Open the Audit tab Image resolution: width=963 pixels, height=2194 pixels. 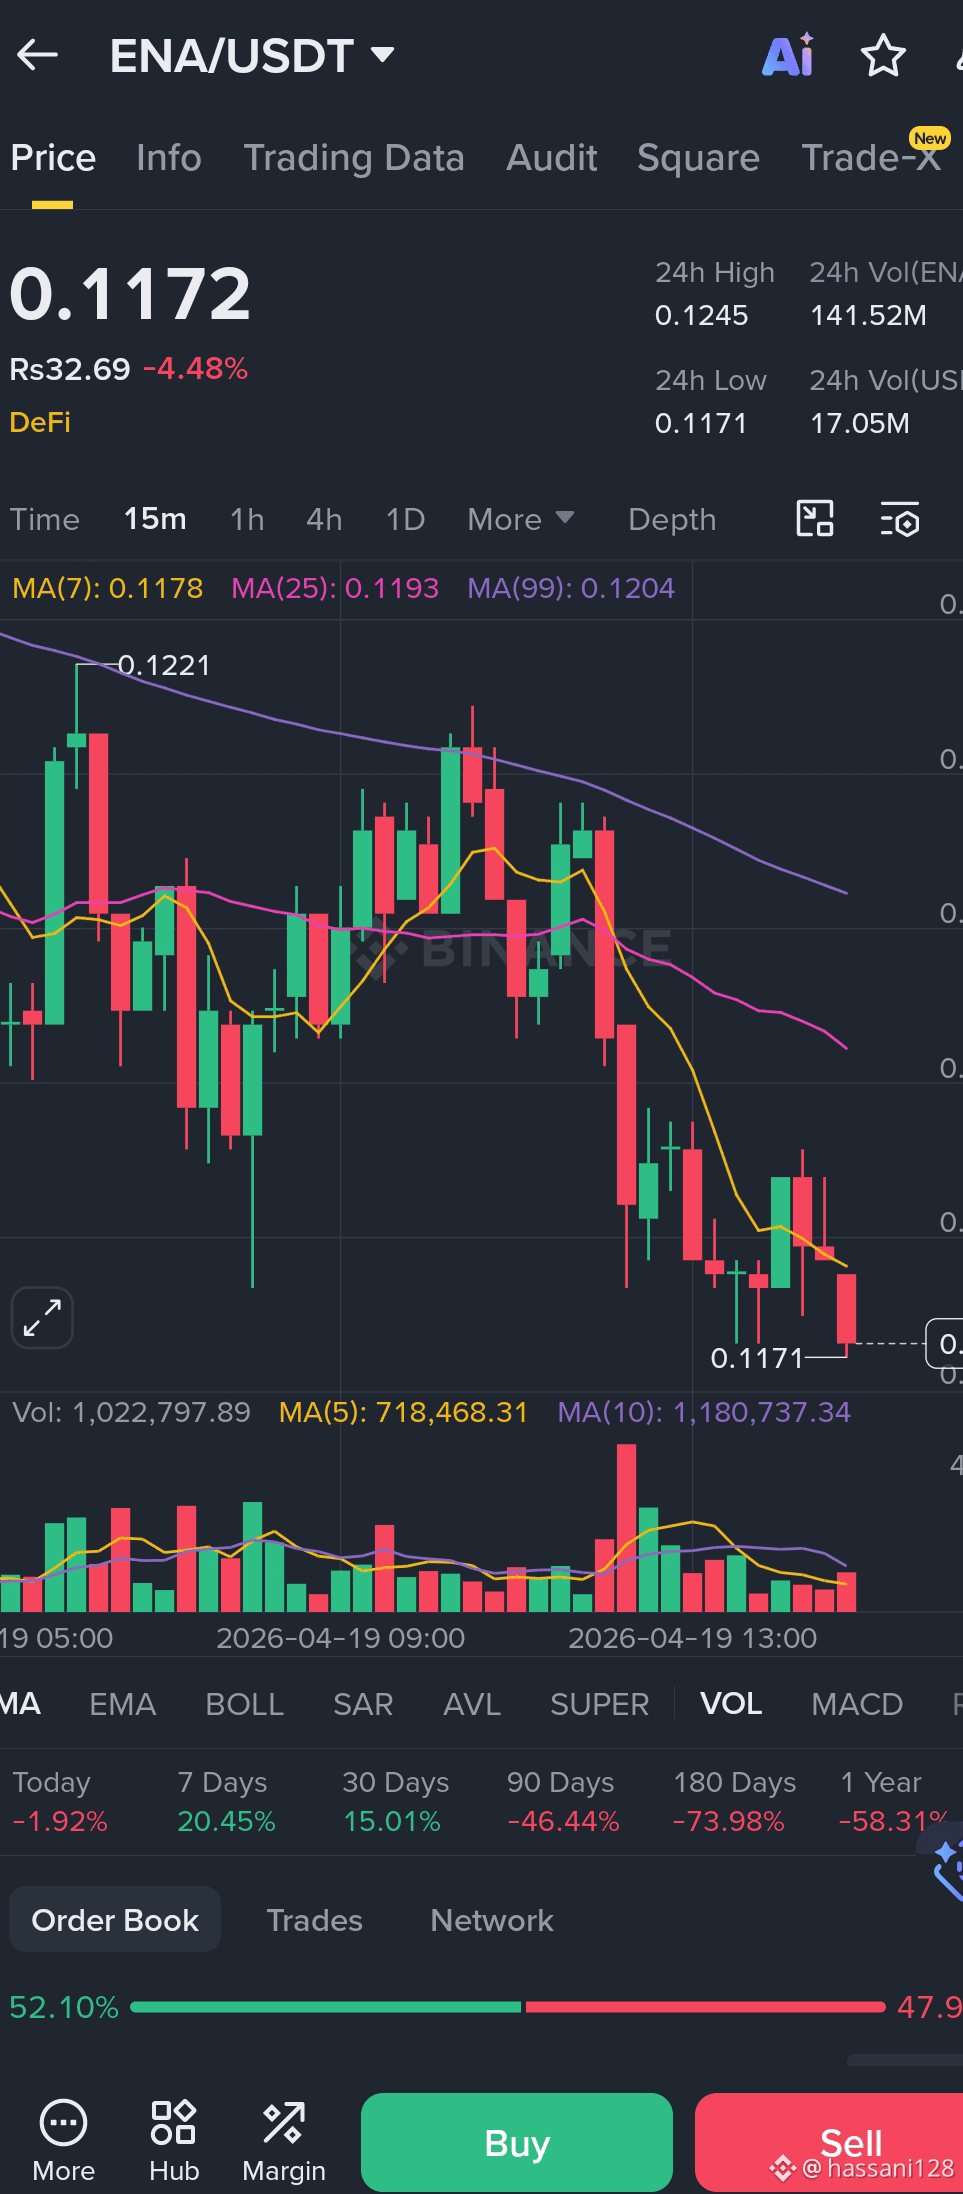tap(552, 158)
